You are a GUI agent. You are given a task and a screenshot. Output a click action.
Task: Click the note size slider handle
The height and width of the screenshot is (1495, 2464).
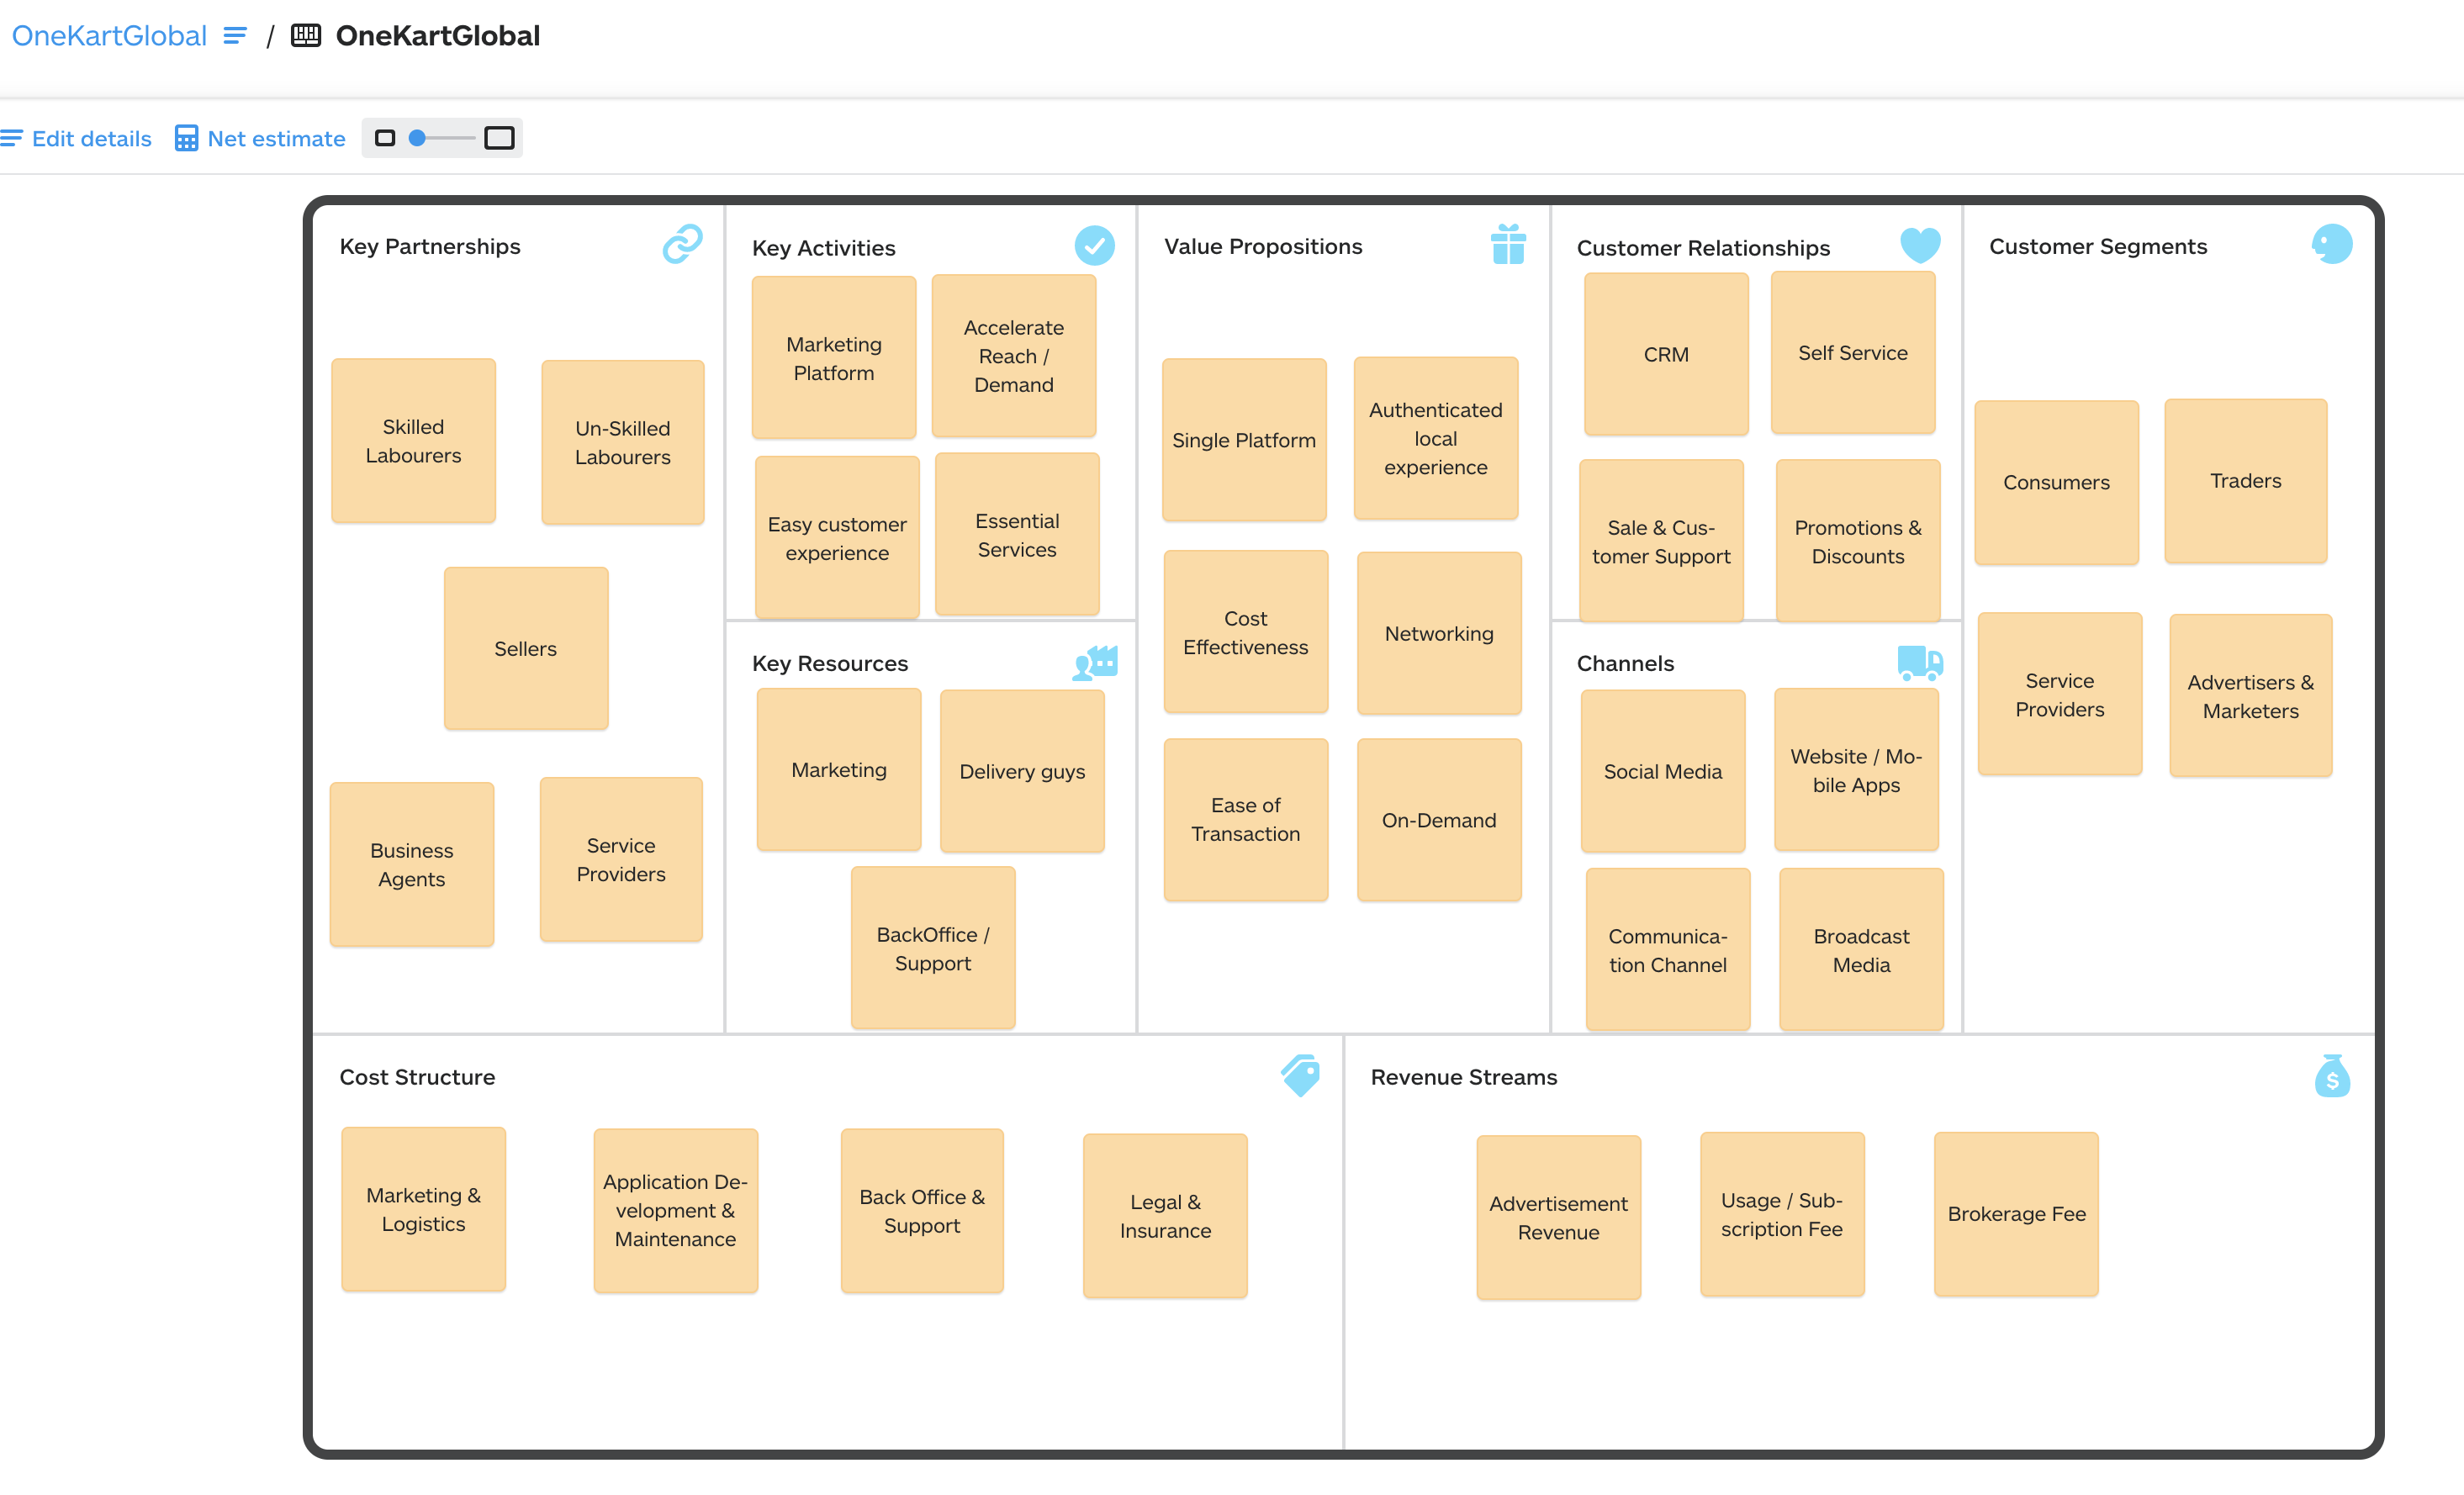(x=418, y=138)
